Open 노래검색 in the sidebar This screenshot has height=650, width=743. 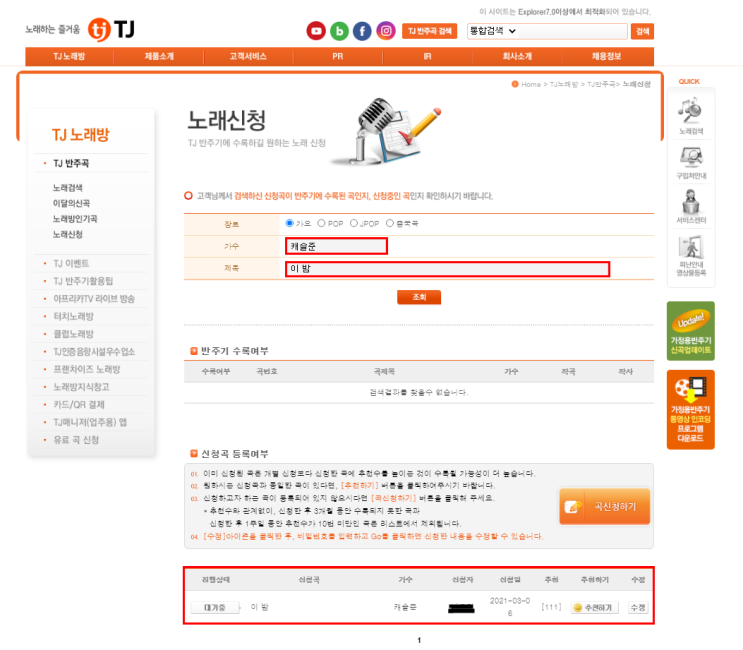click(x=68, y=188)
